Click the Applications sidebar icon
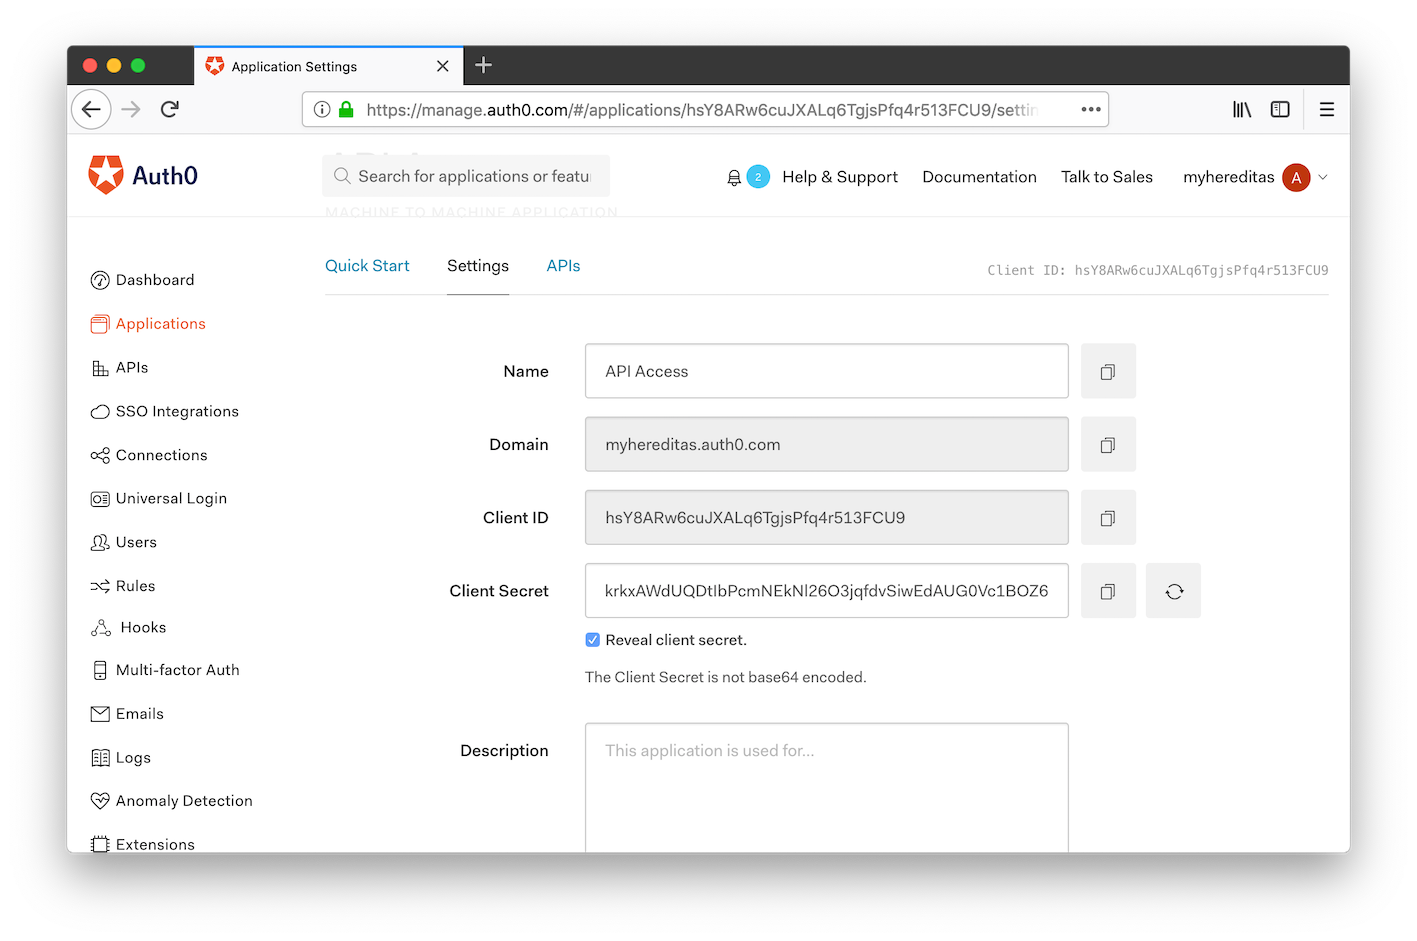 point(100,324)
